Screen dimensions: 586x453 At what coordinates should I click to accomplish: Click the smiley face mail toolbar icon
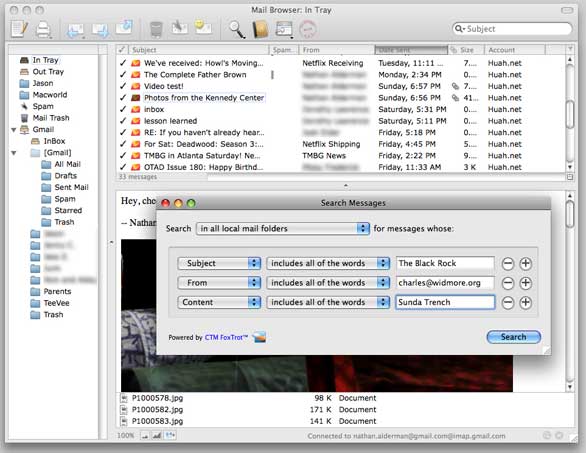203,28
